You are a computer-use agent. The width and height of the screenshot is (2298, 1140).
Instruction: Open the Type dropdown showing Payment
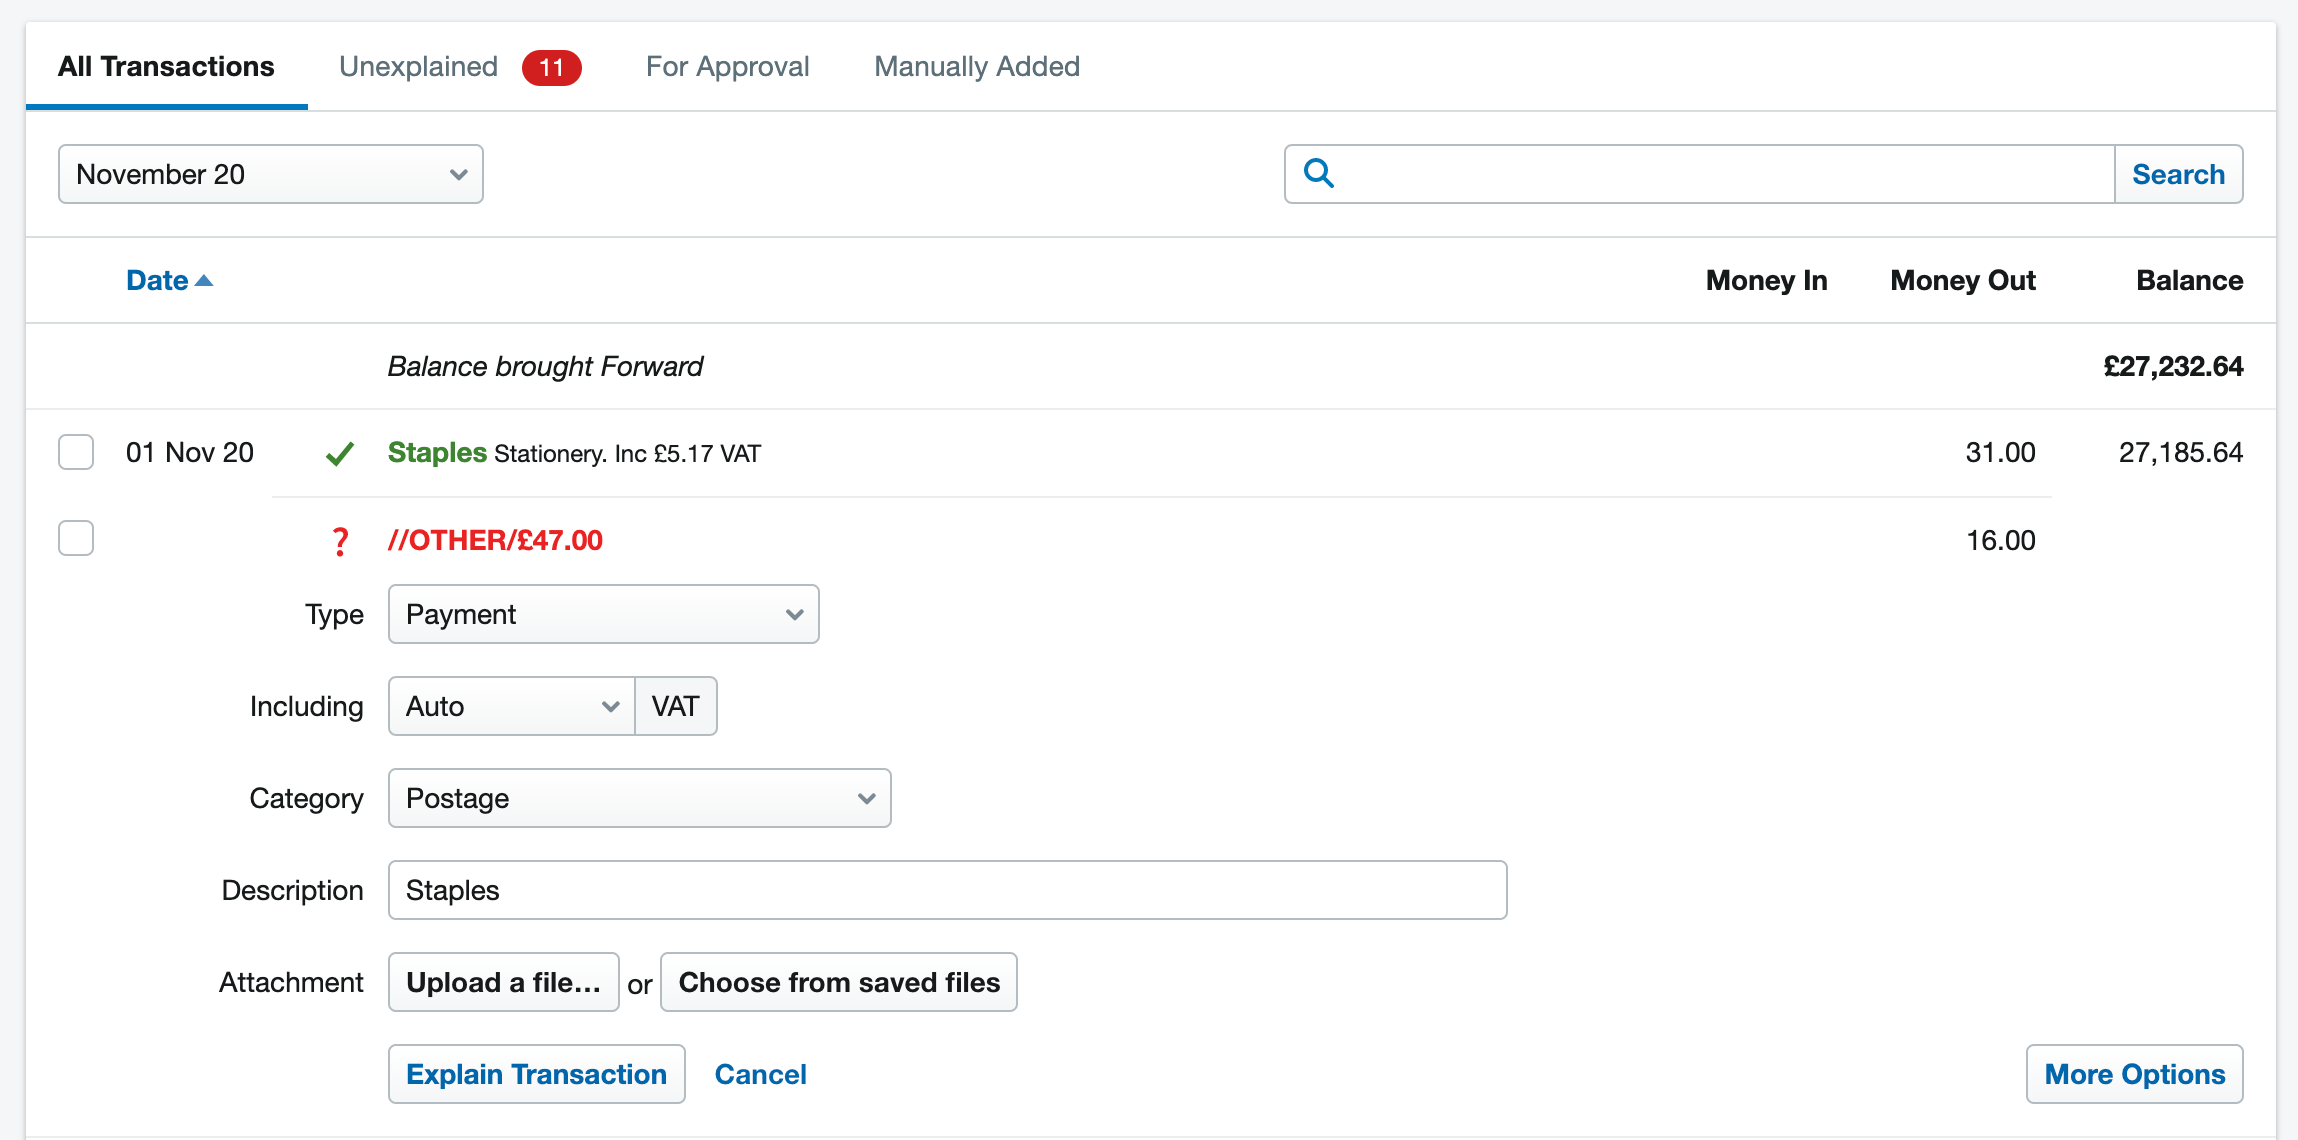(x=602, y=614)
